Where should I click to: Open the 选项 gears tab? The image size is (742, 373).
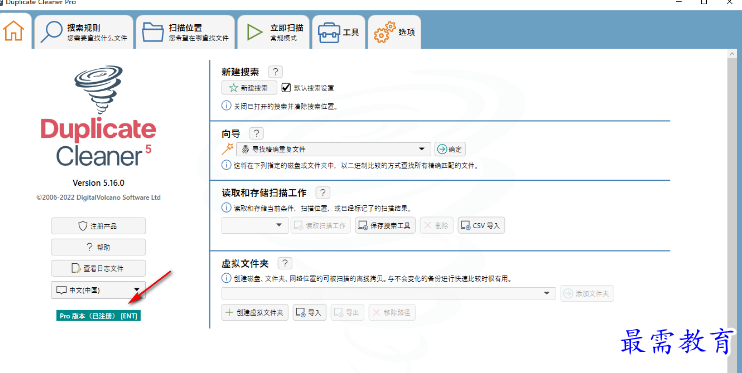(x=394, y=32)
